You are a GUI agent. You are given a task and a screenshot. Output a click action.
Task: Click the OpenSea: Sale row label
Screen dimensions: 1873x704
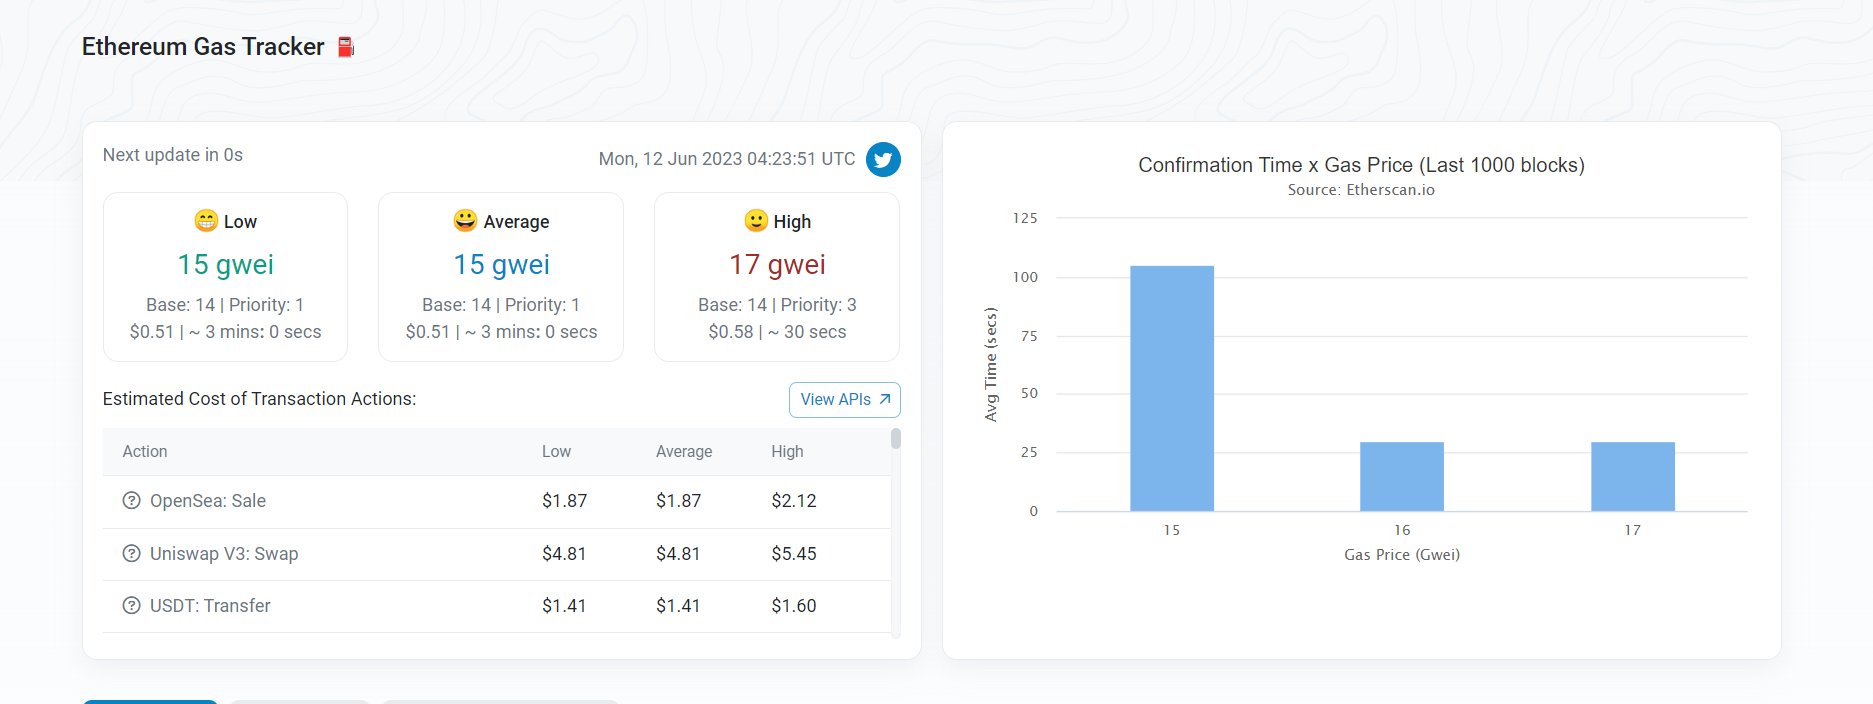[x=208, y=501]
